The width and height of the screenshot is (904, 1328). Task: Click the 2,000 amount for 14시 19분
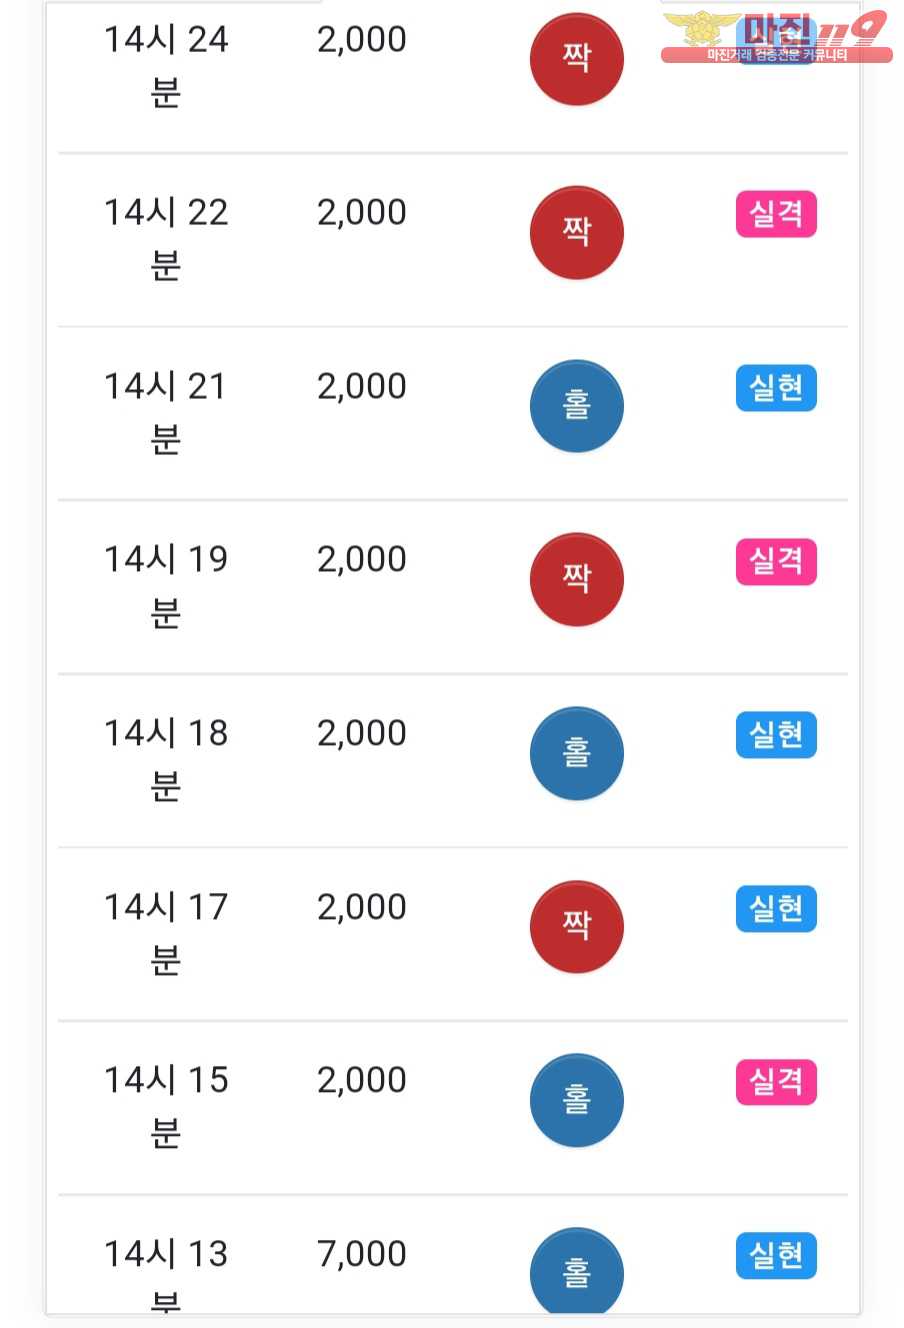click(x=362, y=560)
